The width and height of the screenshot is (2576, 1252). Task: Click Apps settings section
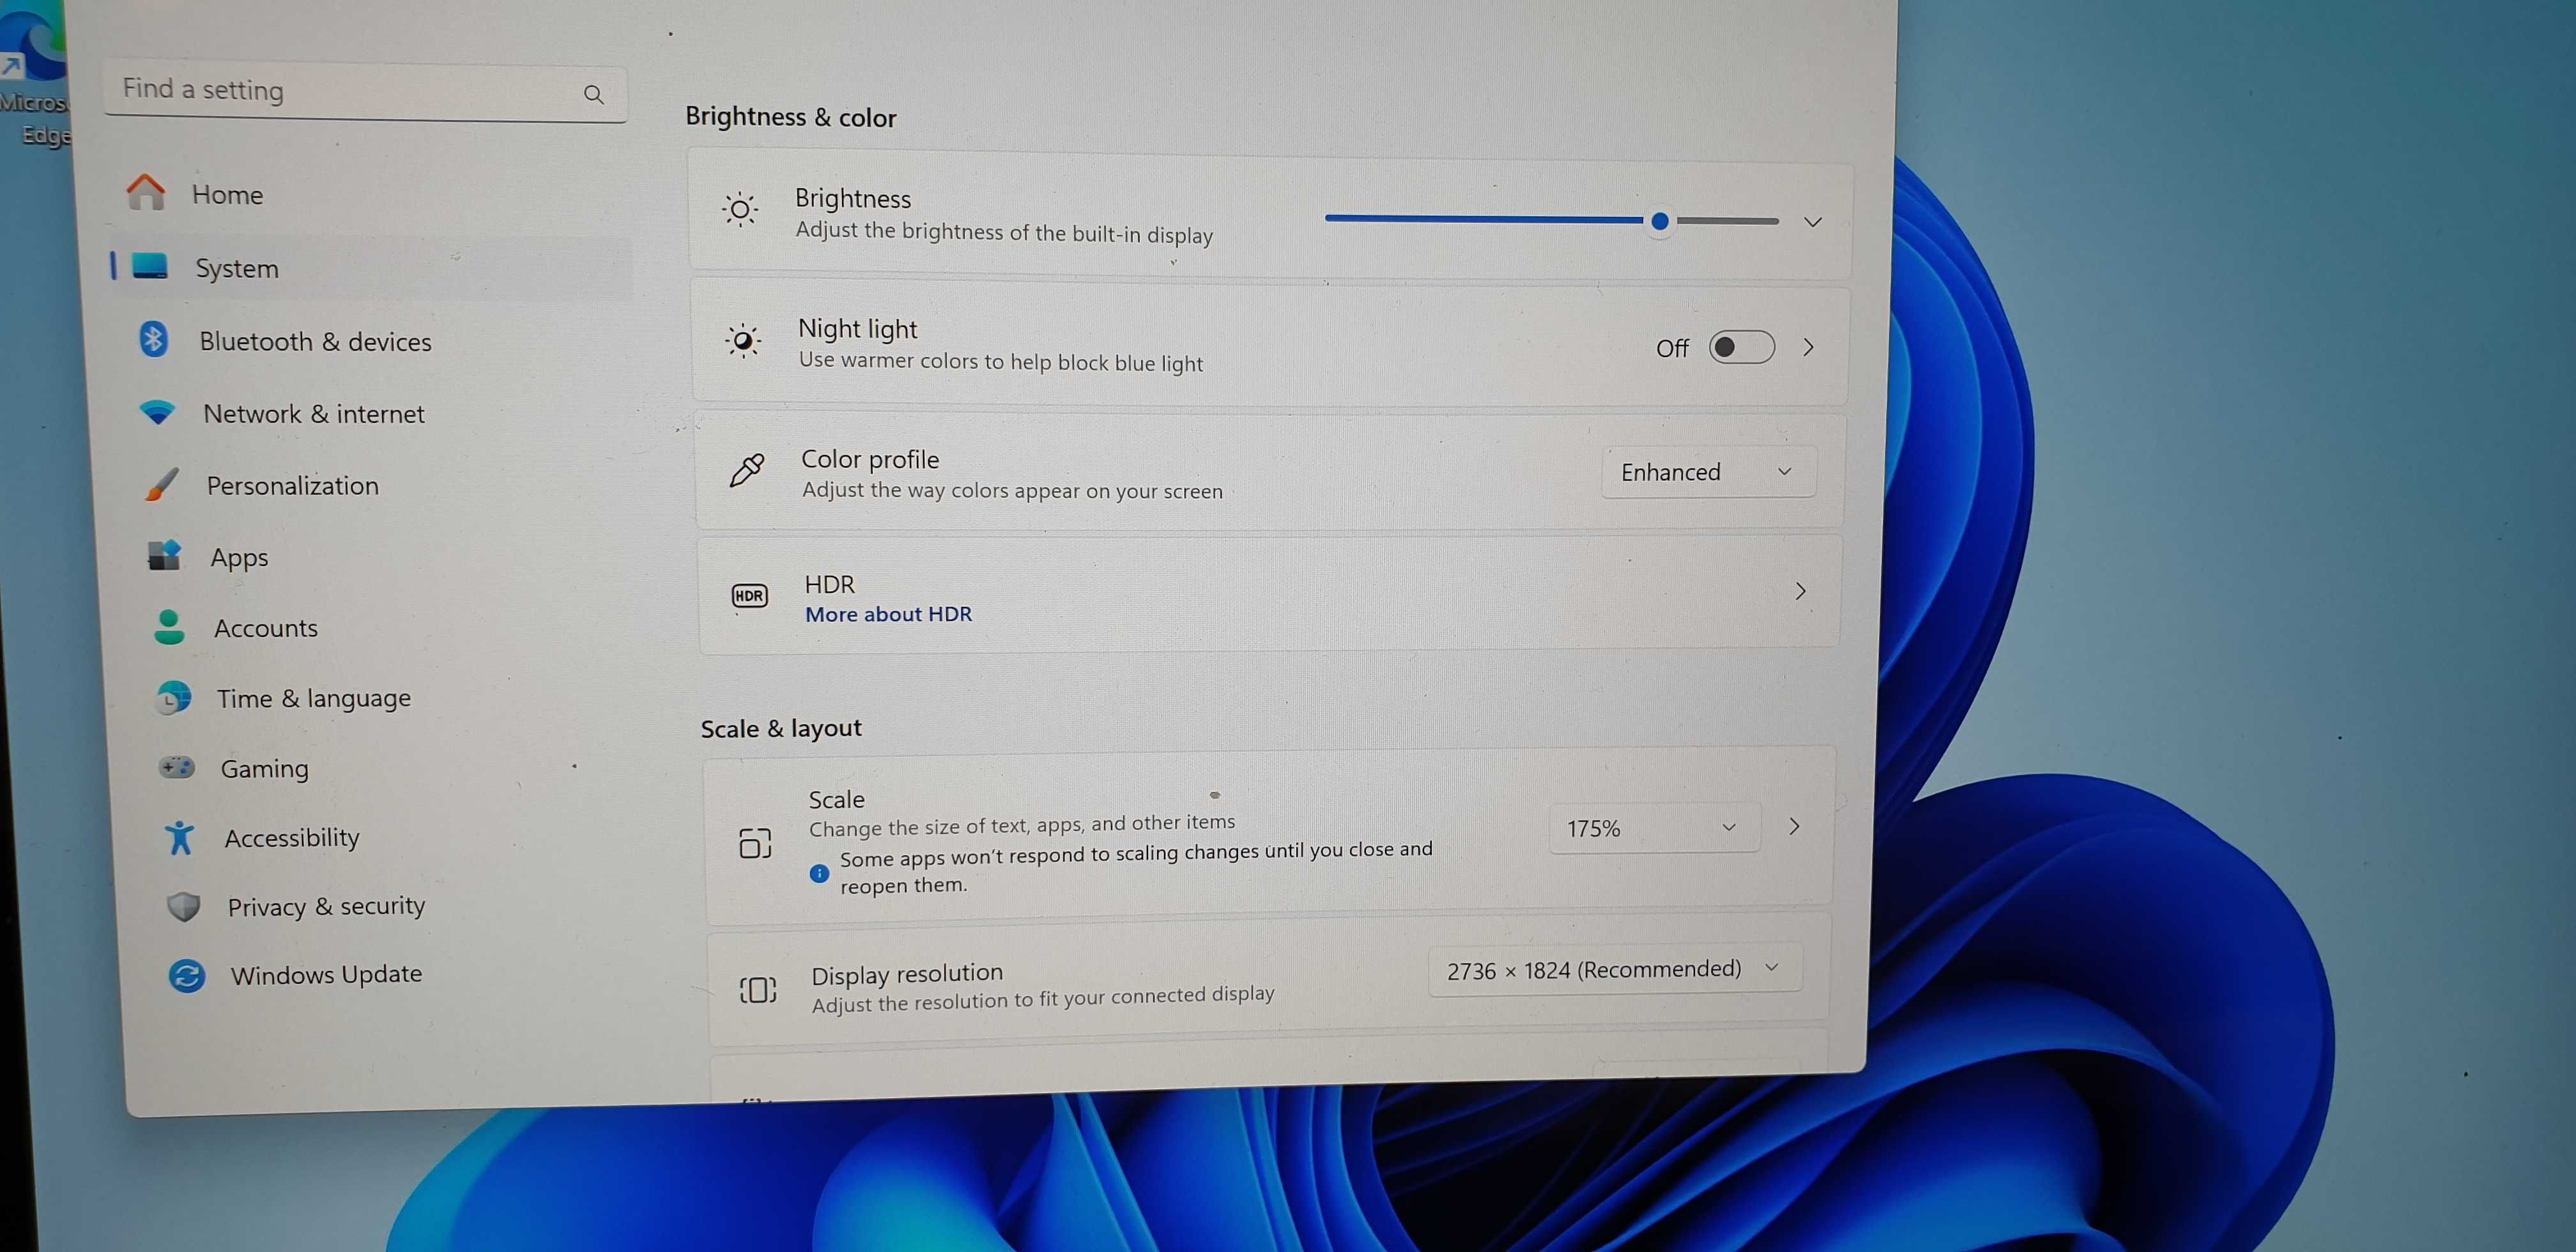(x=236, y=555)
